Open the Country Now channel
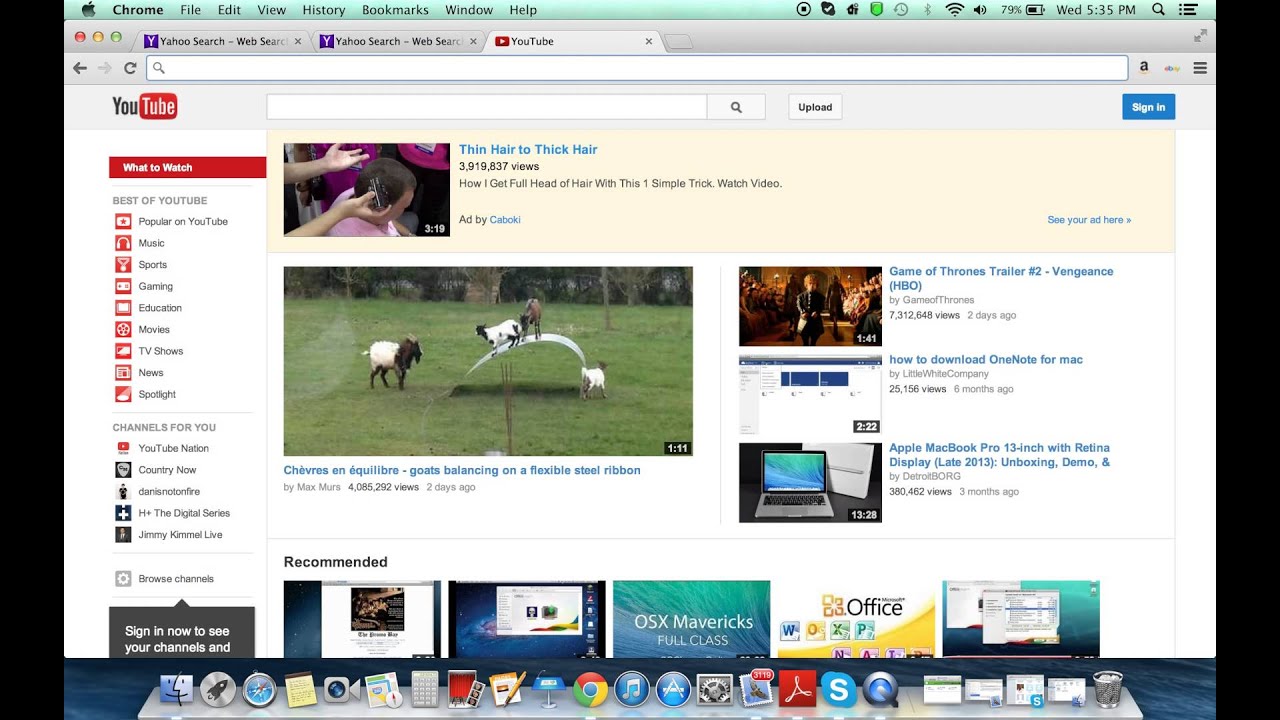 coord(167,470)
